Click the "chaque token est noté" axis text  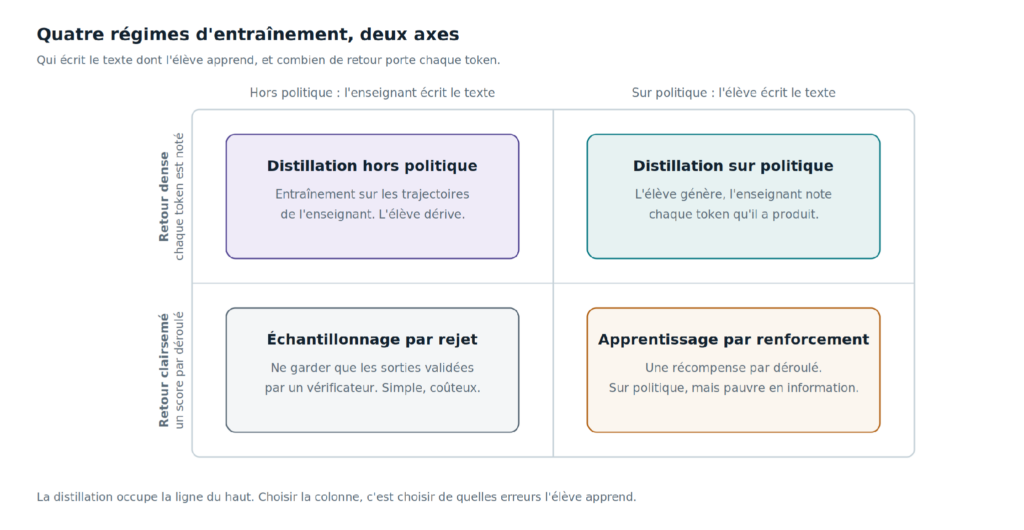click(x=179, y=196)
